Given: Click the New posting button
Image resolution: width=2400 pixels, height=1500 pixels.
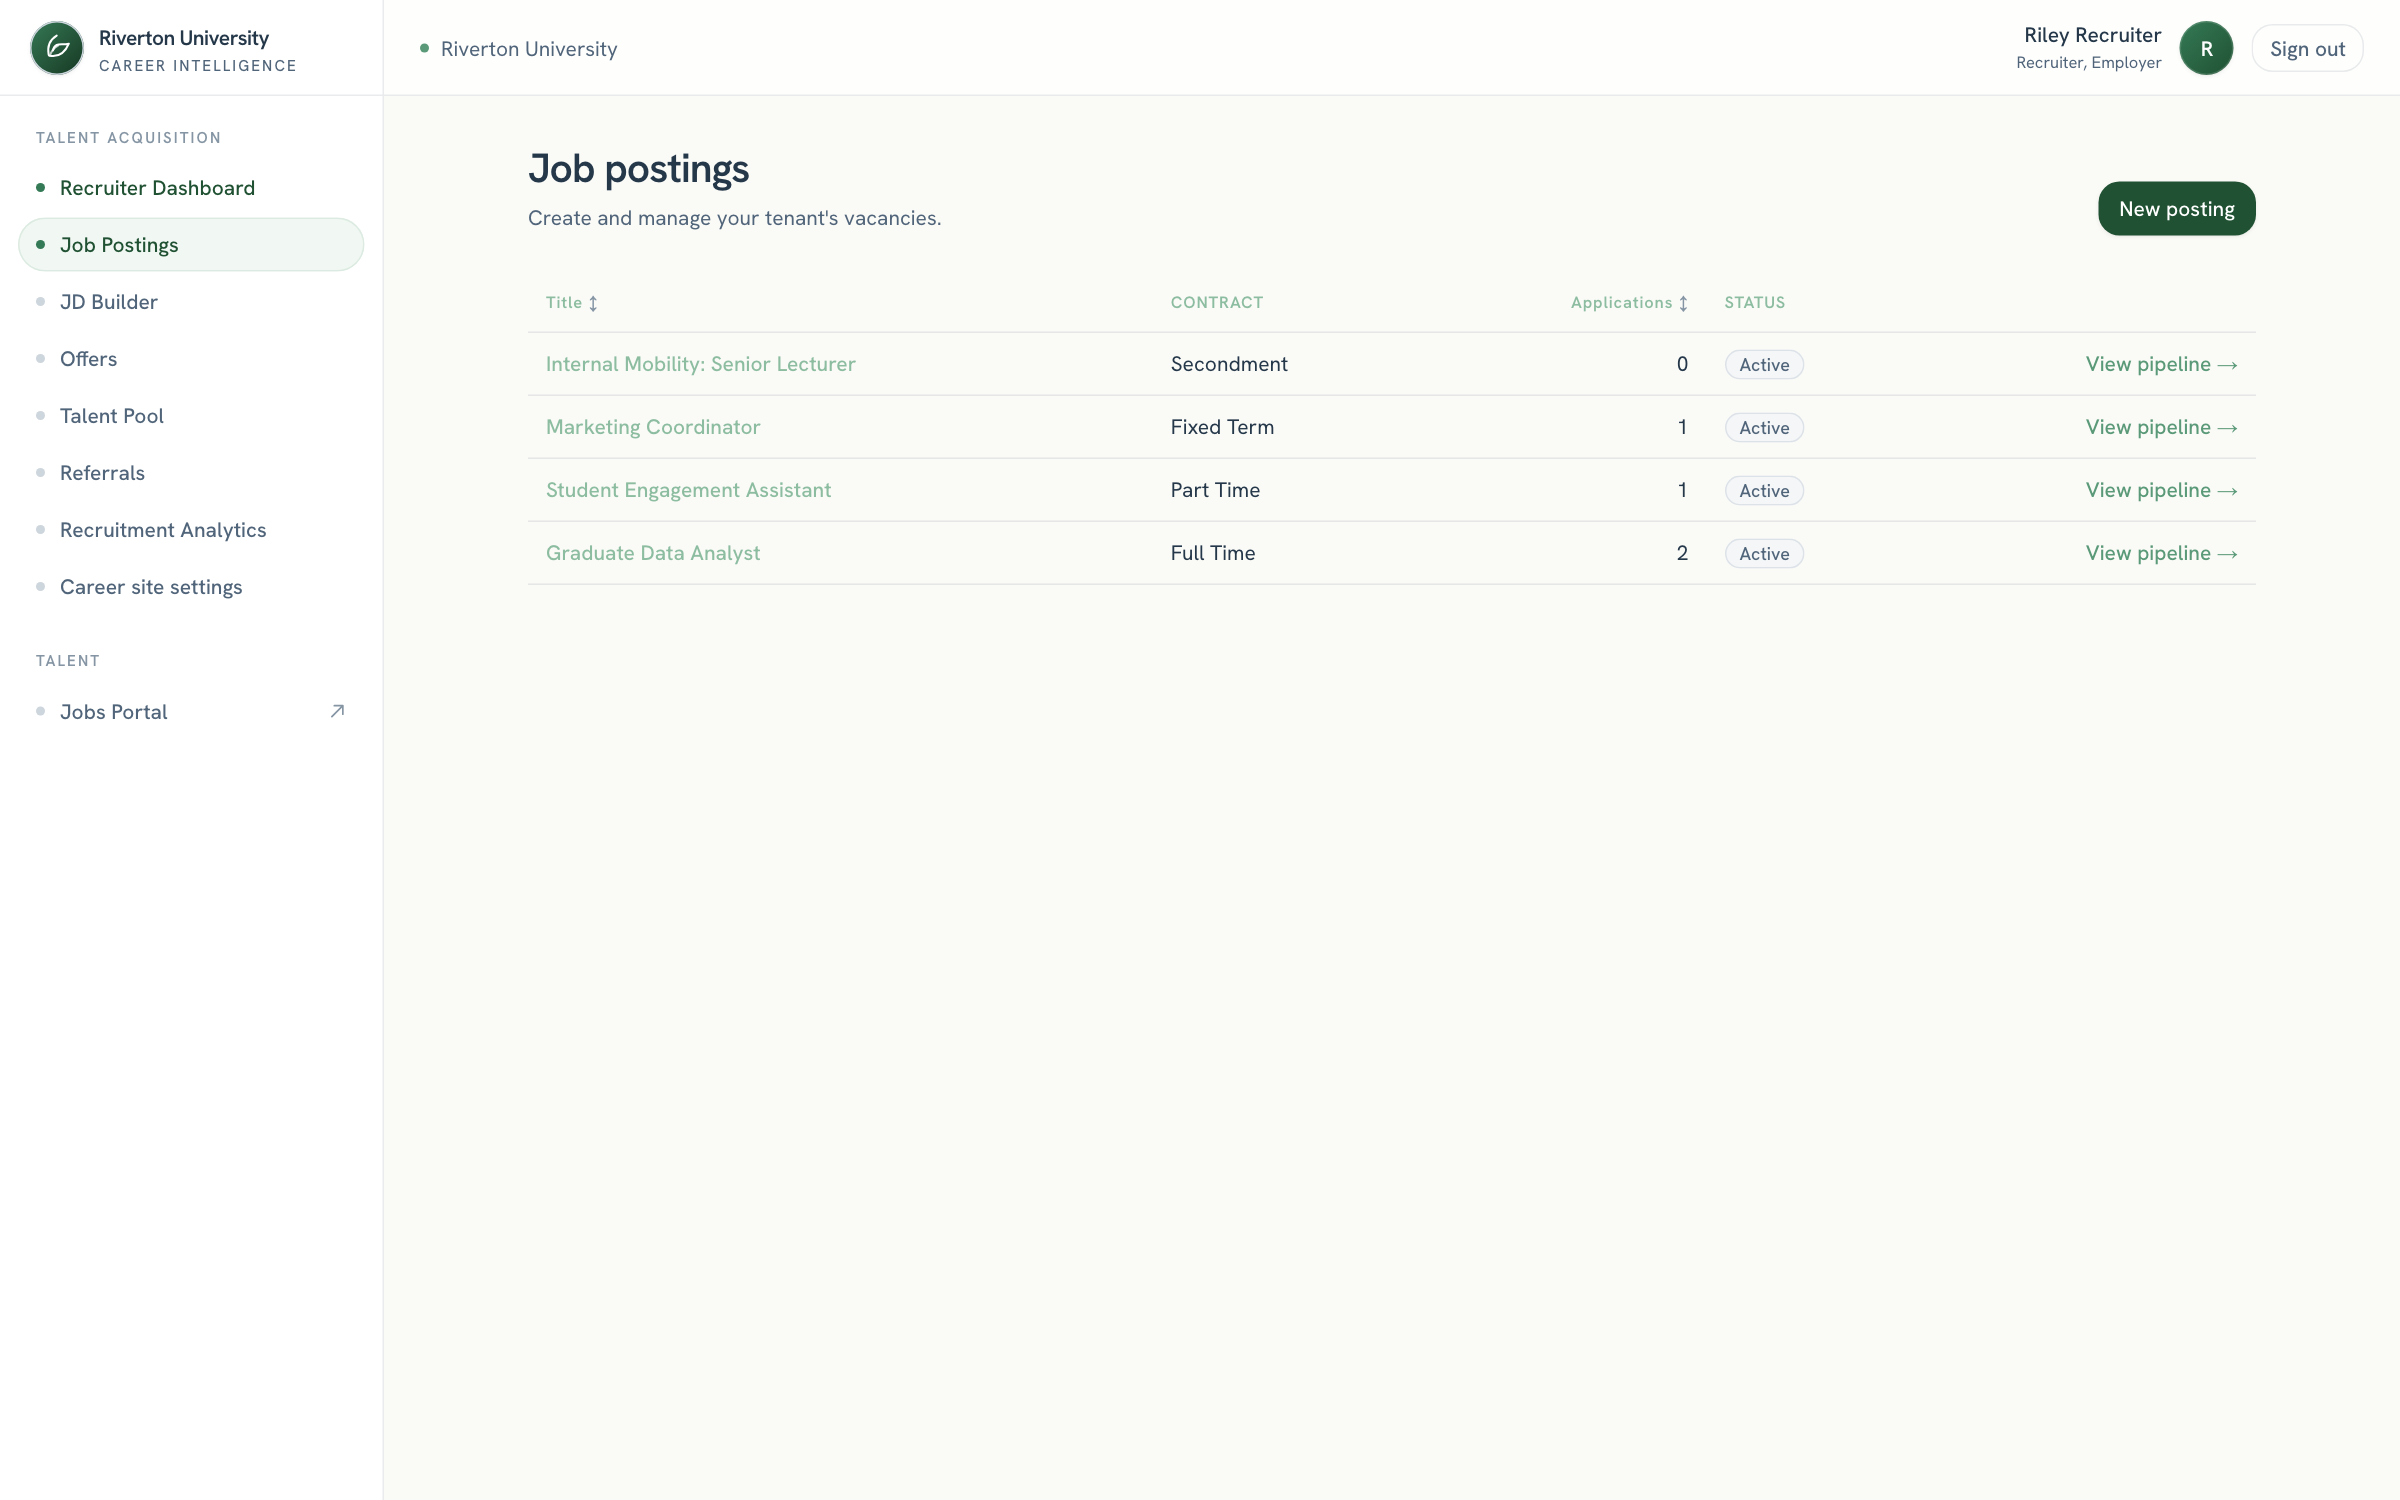Looking at the screenshot, I should click(2176, 209).
